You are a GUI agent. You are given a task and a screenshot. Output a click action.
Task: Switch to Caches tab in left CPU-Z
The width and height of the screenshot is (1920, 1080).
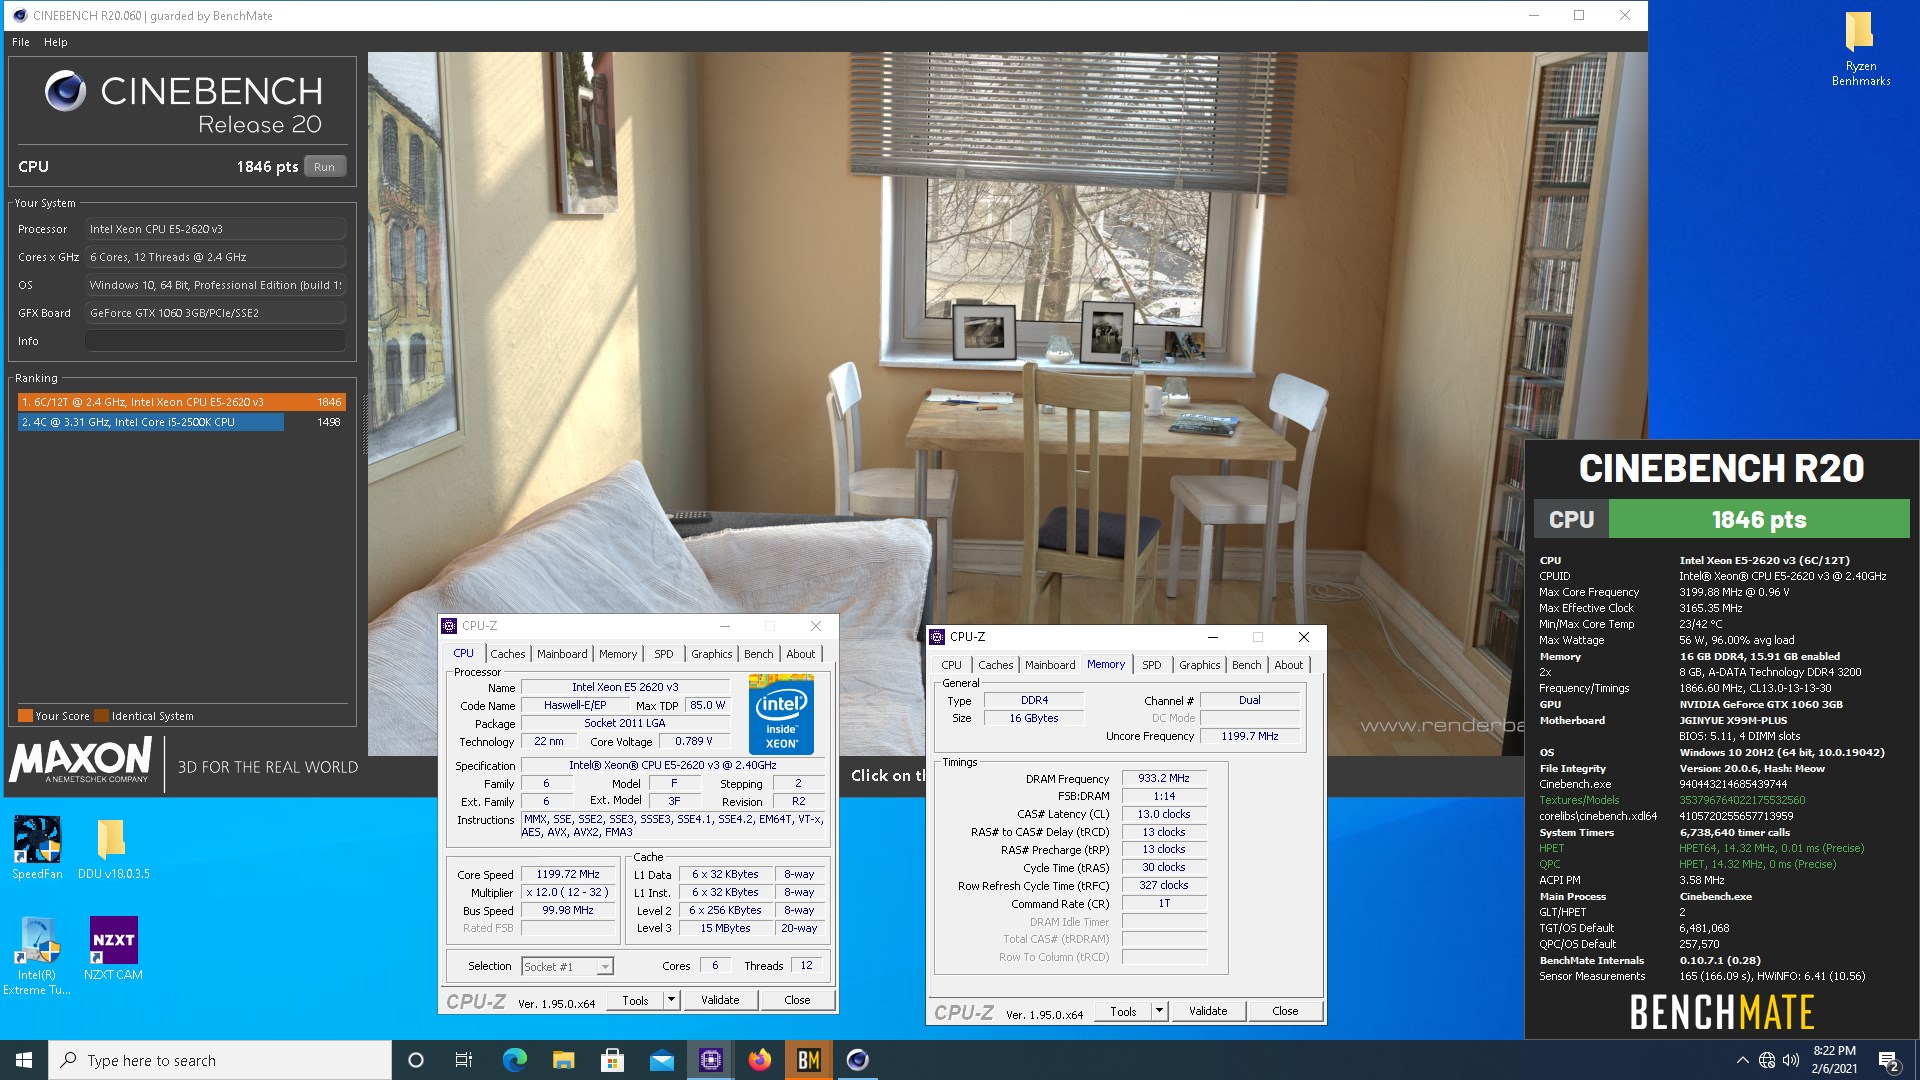pyautogui.click(x=507, y=654)
